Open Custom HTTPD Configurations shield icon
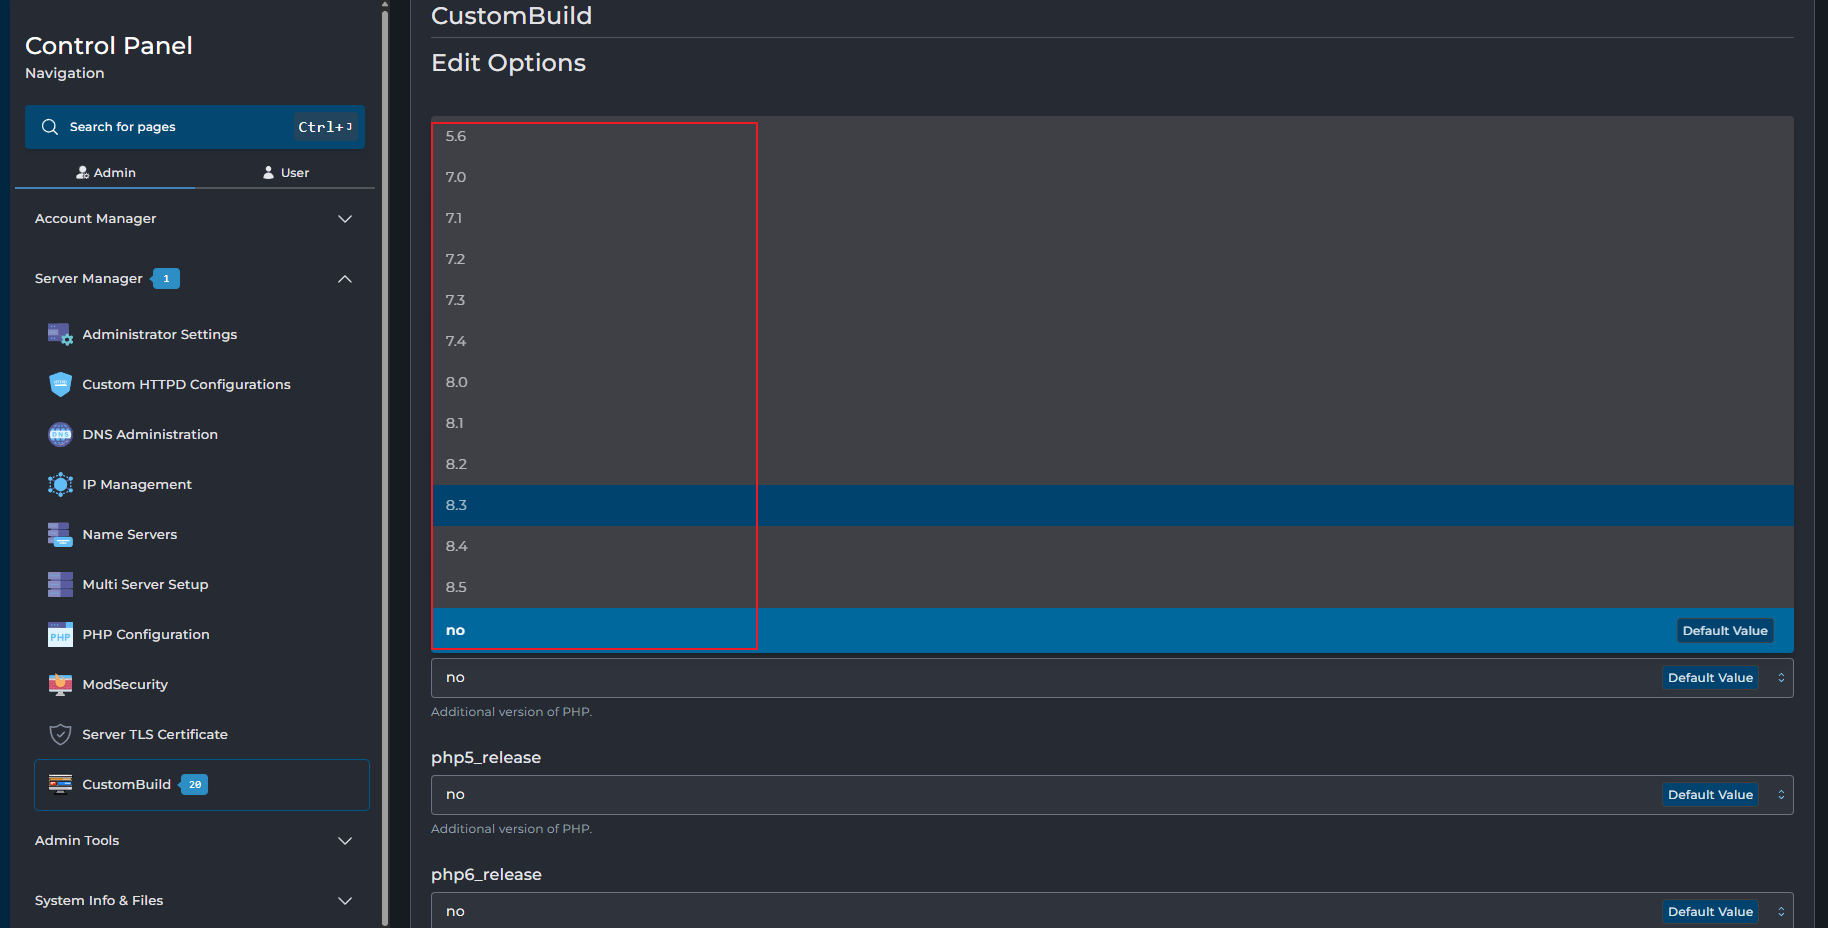Viewport: 1828px width, 928px height. (x=60, y=385)
